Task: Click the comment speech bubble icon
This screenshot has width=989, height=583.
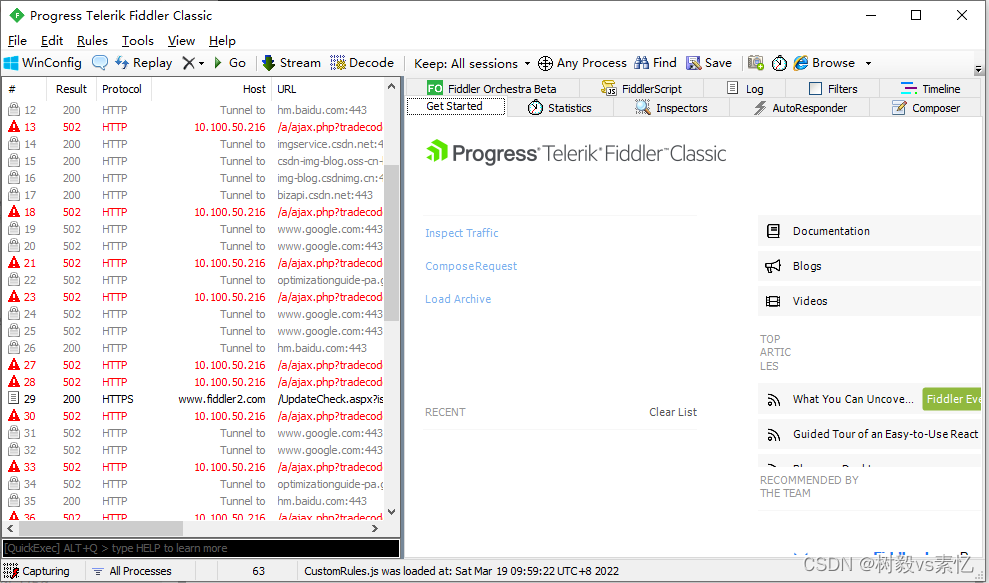Action: pos(100,63)
